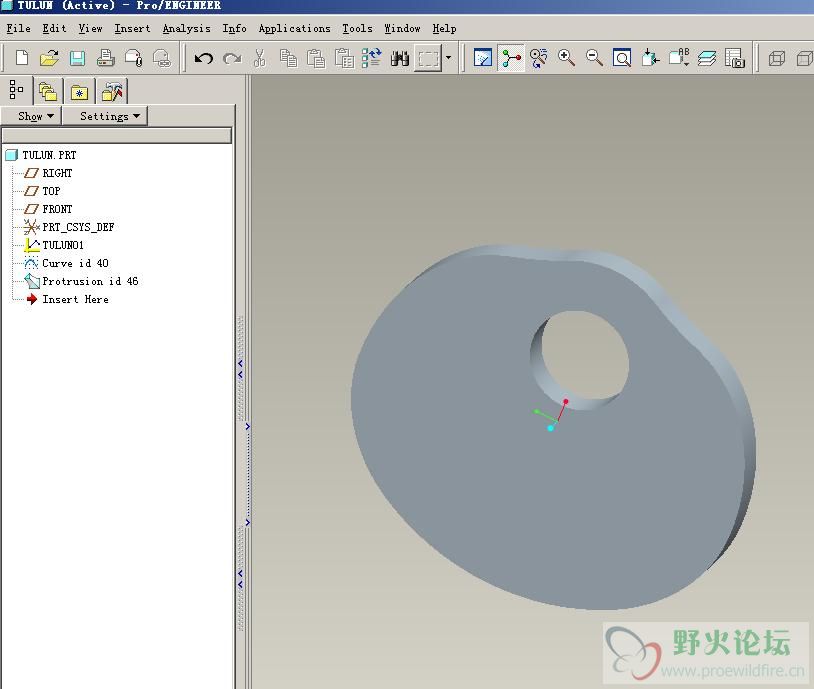This screenshot has width=814, height=689.
Task: Open the File menu
Action: (x=19, y=29)
